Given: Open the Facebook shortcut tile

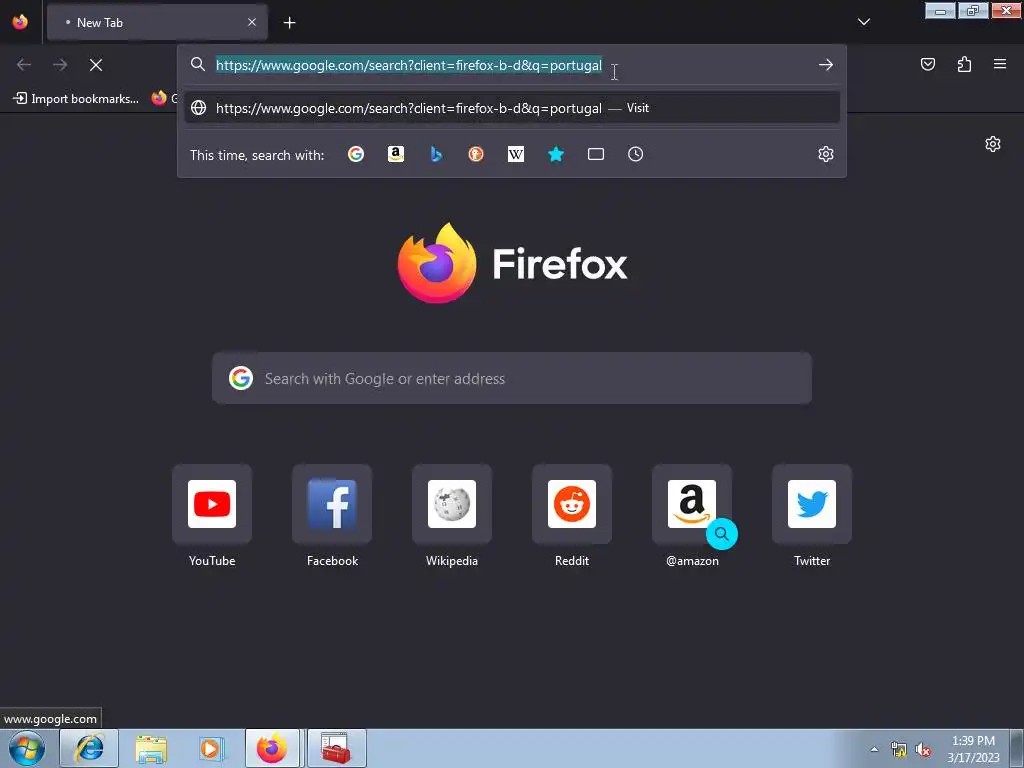Looking at the screenshot, I should [x=332, y=504].
